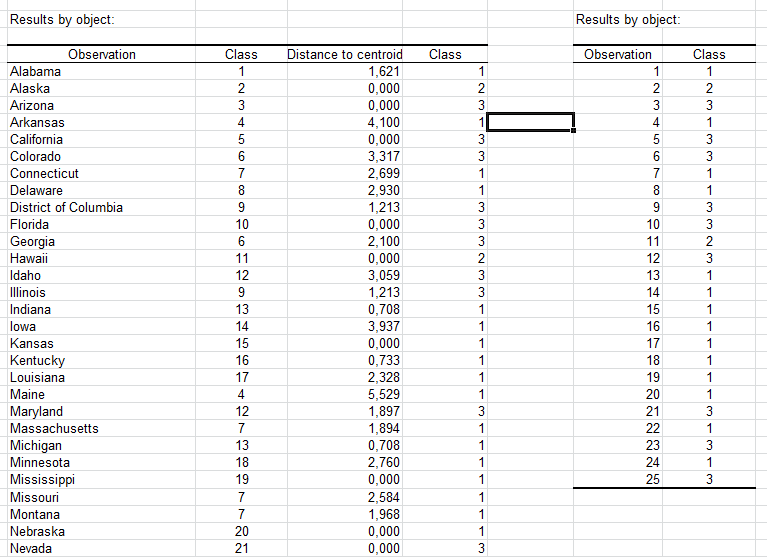Screen dimensions: 767x557
Task: Select the Kentucky cell
Action: 101,360
